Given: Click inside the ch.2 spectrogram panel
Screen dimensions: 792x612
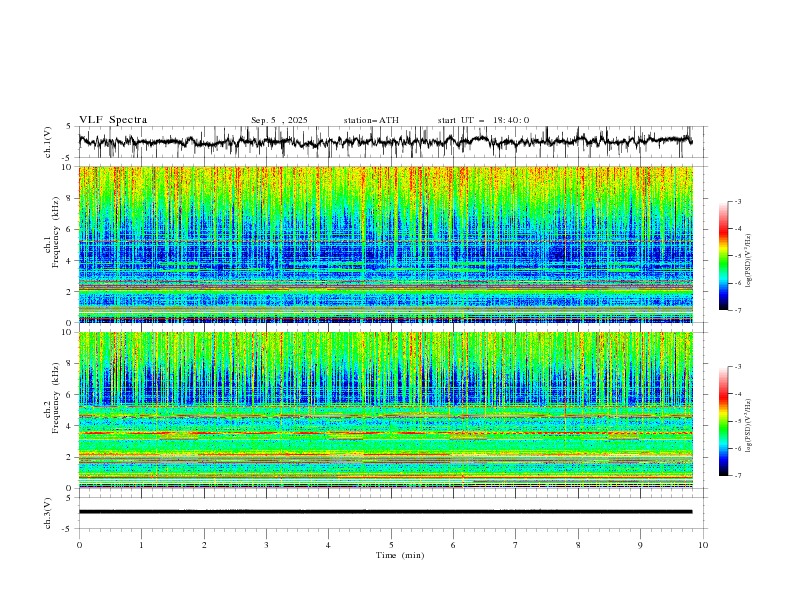Looking at the screenshot, I should coord(385,410).
